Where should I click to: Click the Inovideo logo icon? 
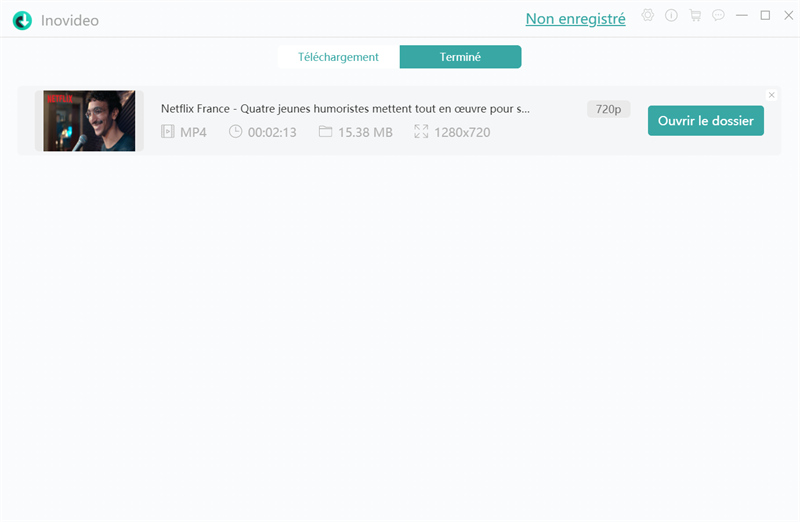tap(22, 20)
